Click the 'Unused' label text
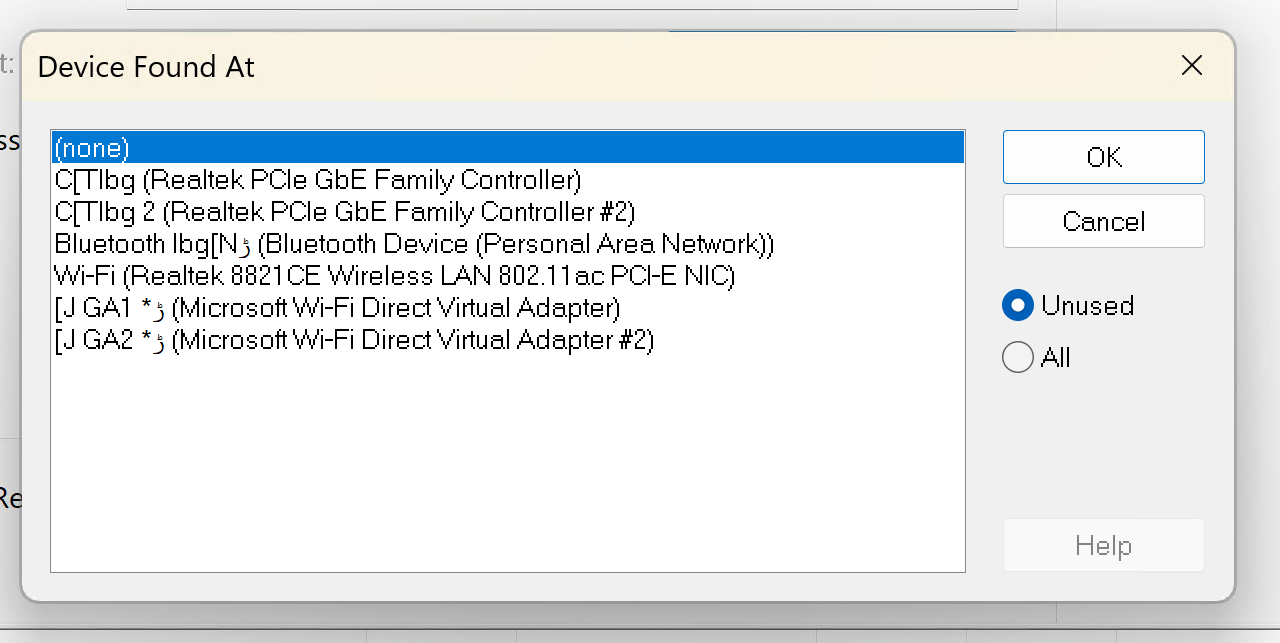This screenshot has height=643, width=1280. [x=1087, y=306]
